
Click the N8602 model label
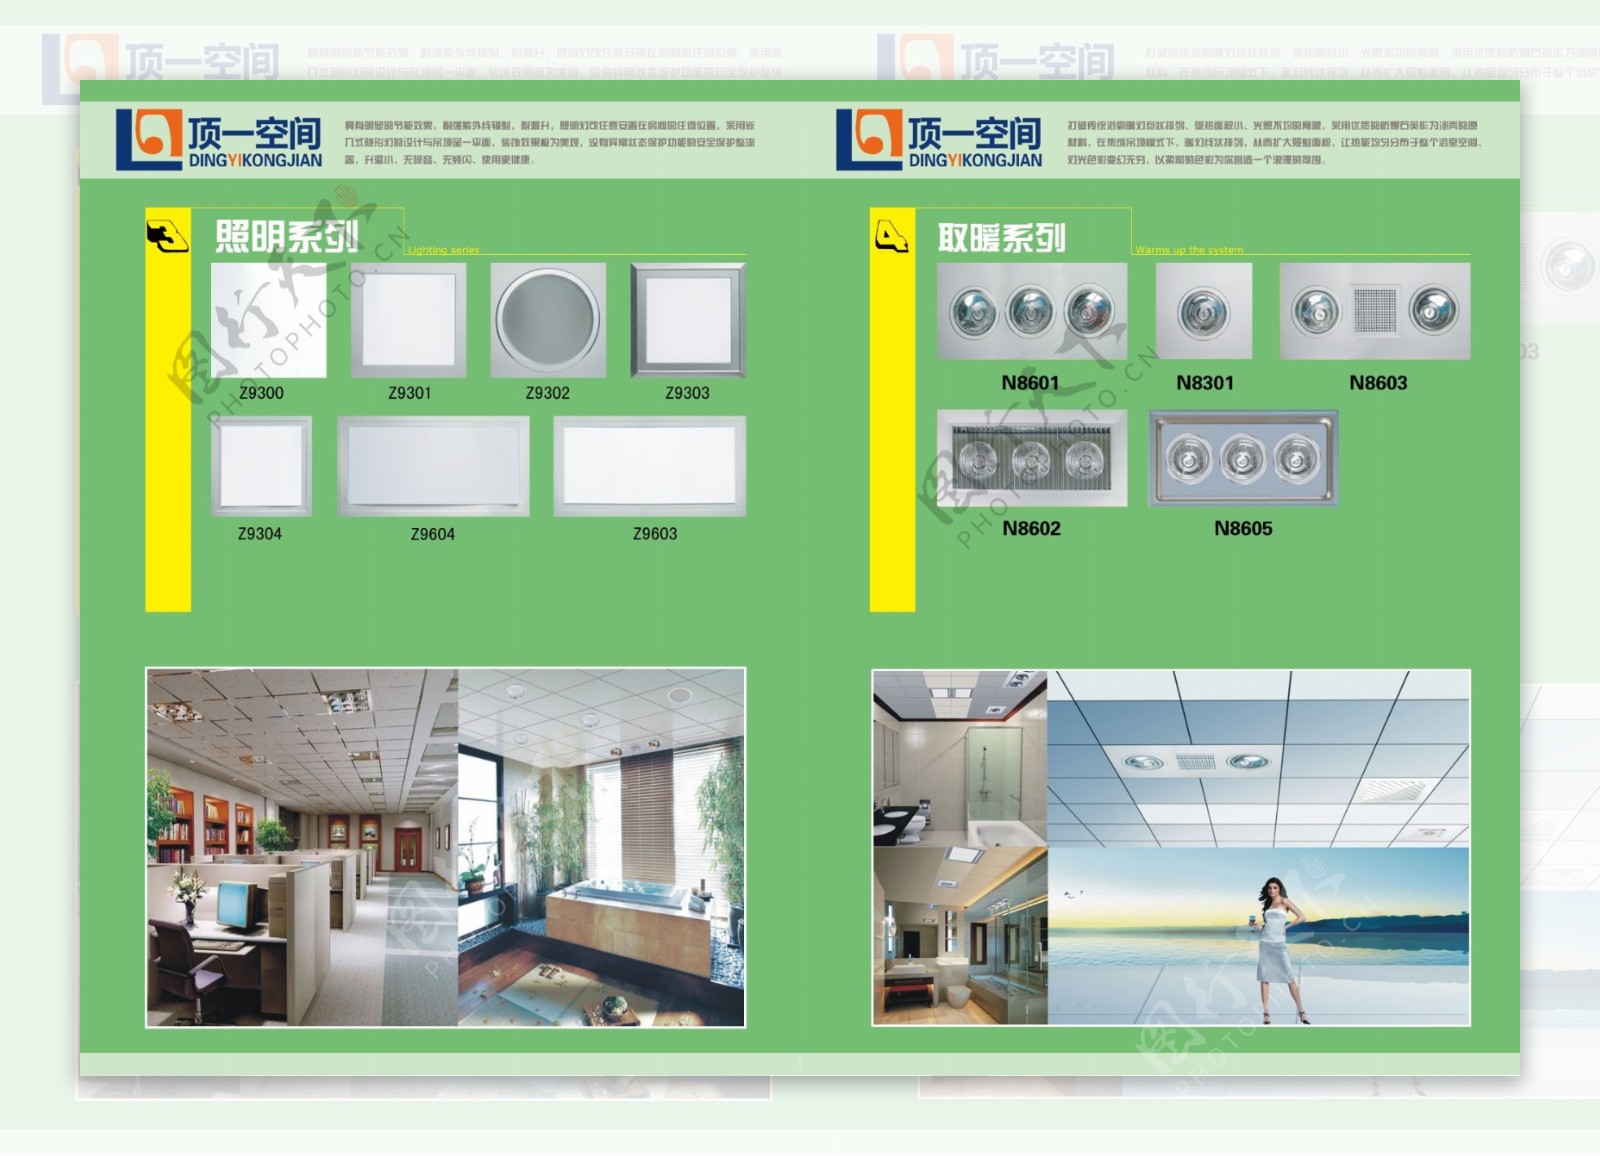(1032, 528)
